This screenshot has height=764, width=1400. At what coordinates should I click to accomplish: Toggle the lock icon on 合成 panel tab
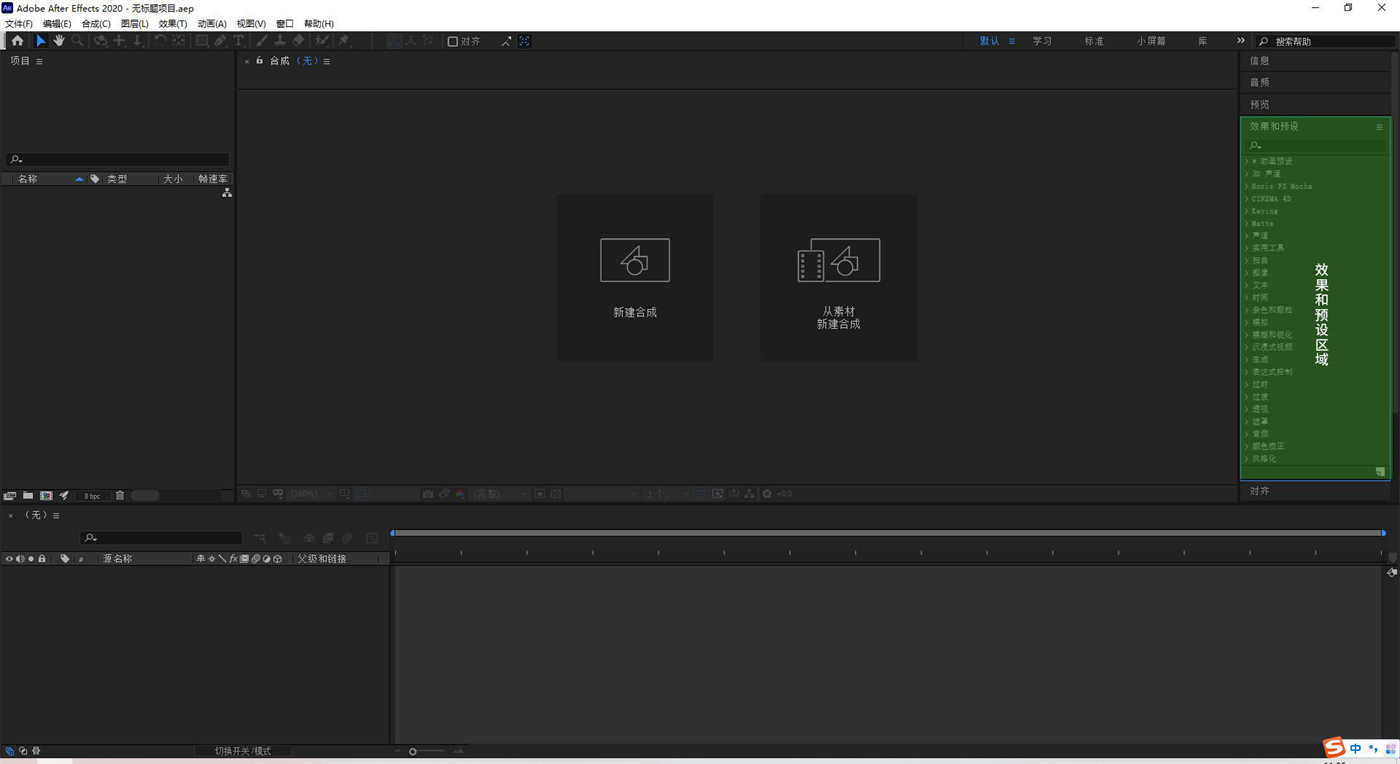click(259, 61)
